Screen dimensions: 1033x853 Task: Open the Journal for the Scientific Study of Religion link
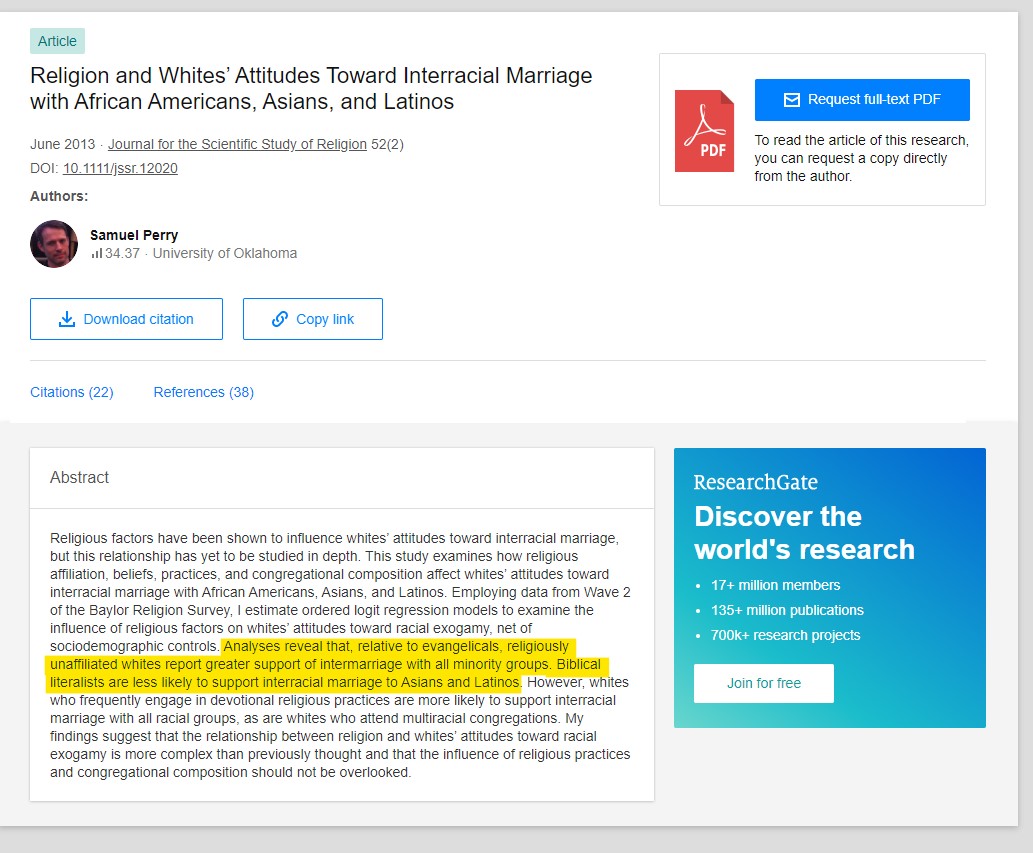[x=237, y=144]
